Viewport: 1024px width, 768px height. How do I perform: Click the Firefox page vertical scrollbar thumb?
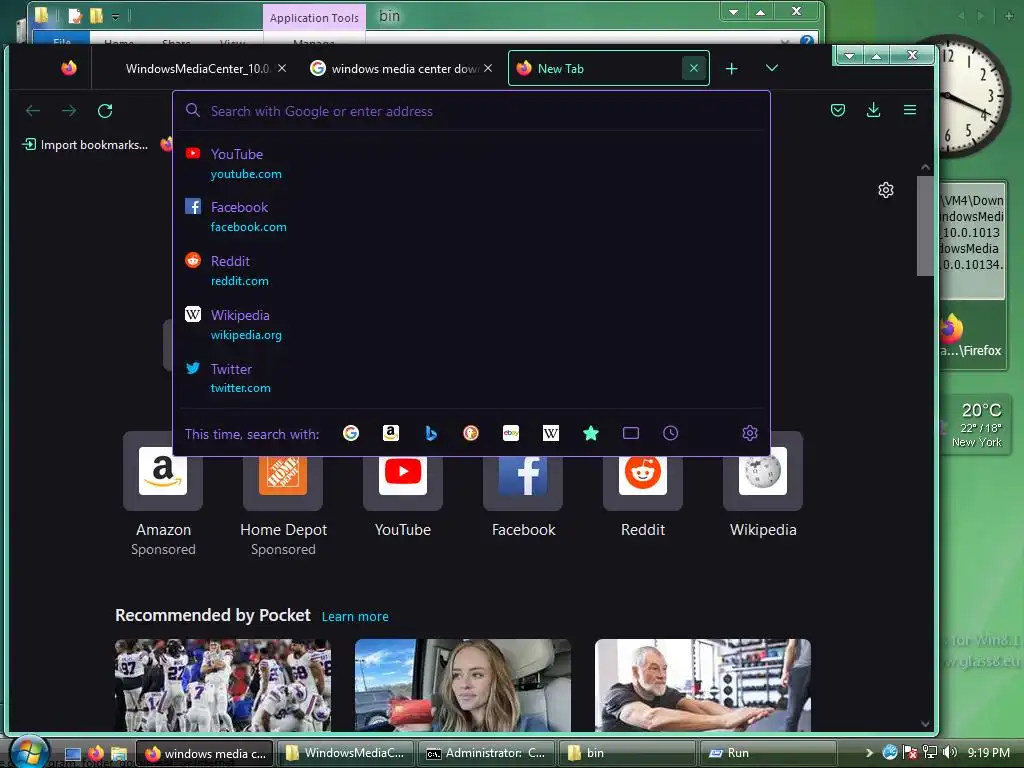pos(925,226)
